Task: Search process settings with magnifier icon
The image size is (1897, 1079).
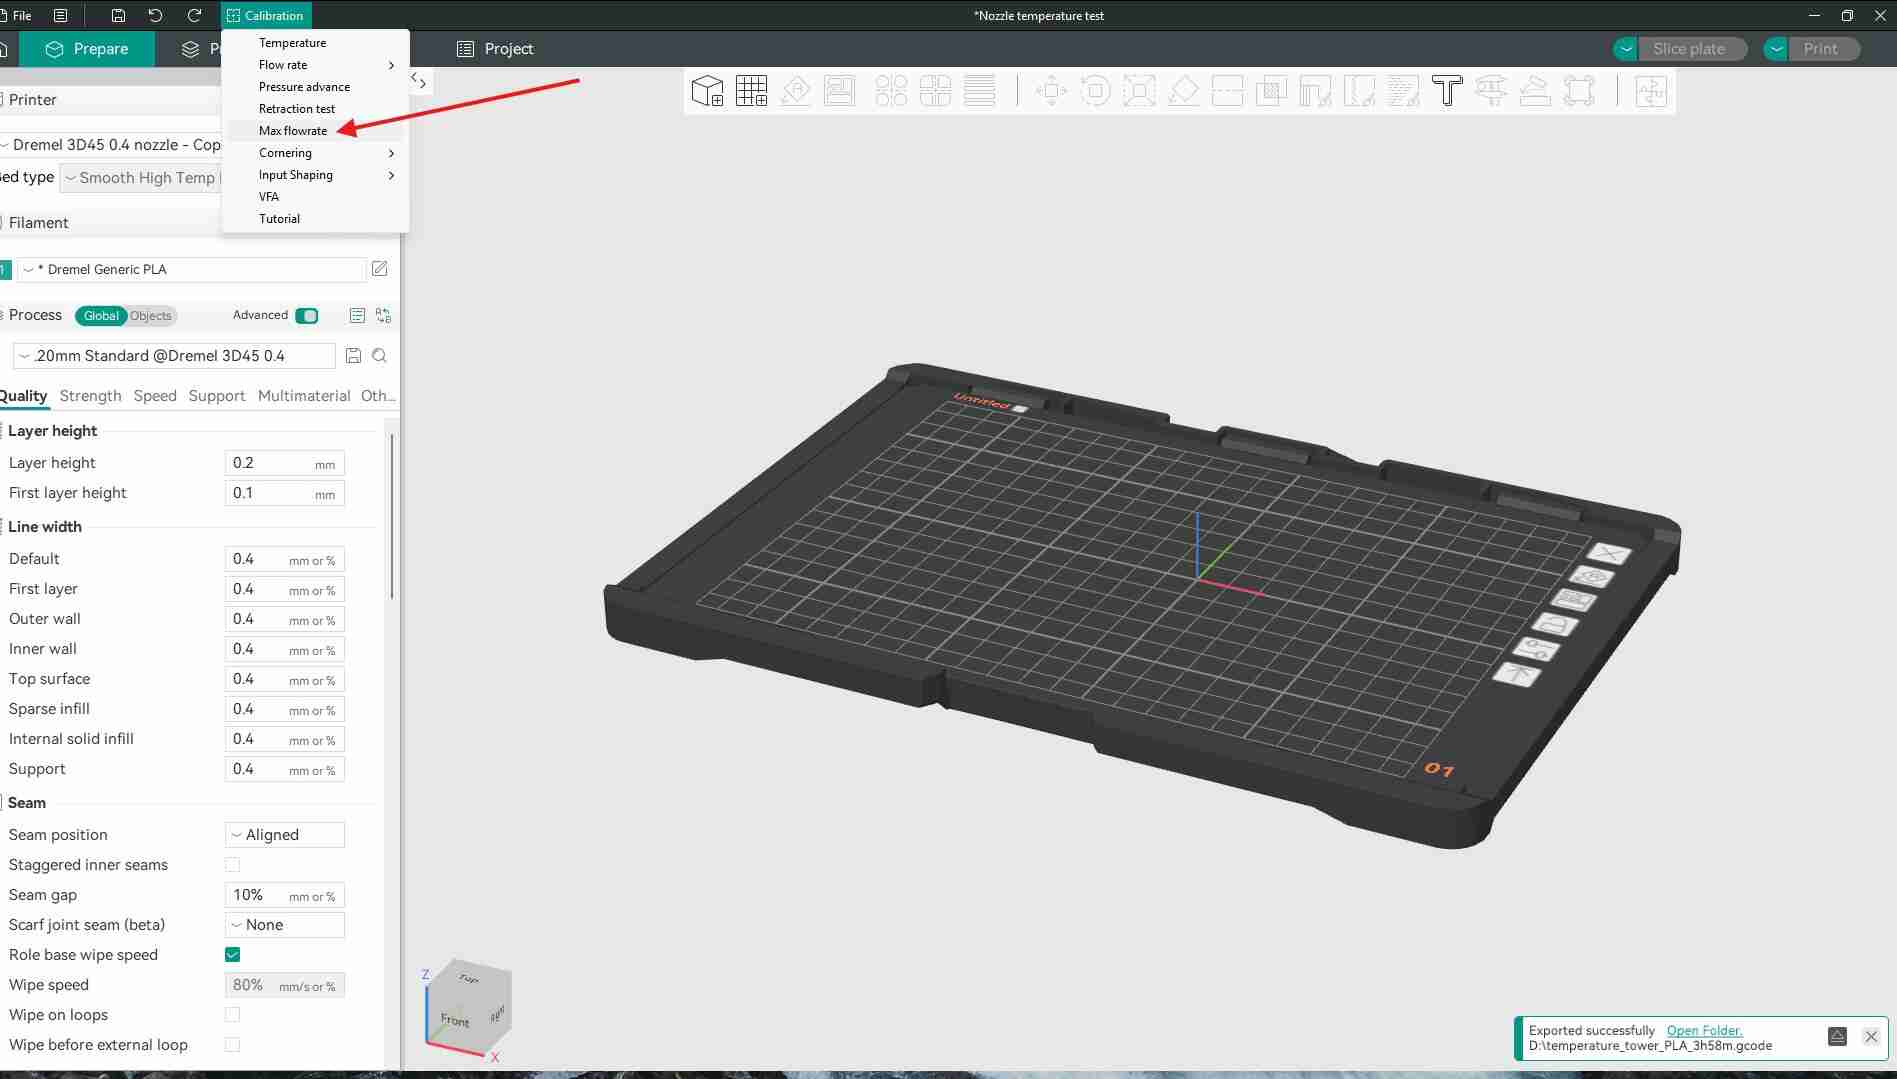Action: pos(380,356)
